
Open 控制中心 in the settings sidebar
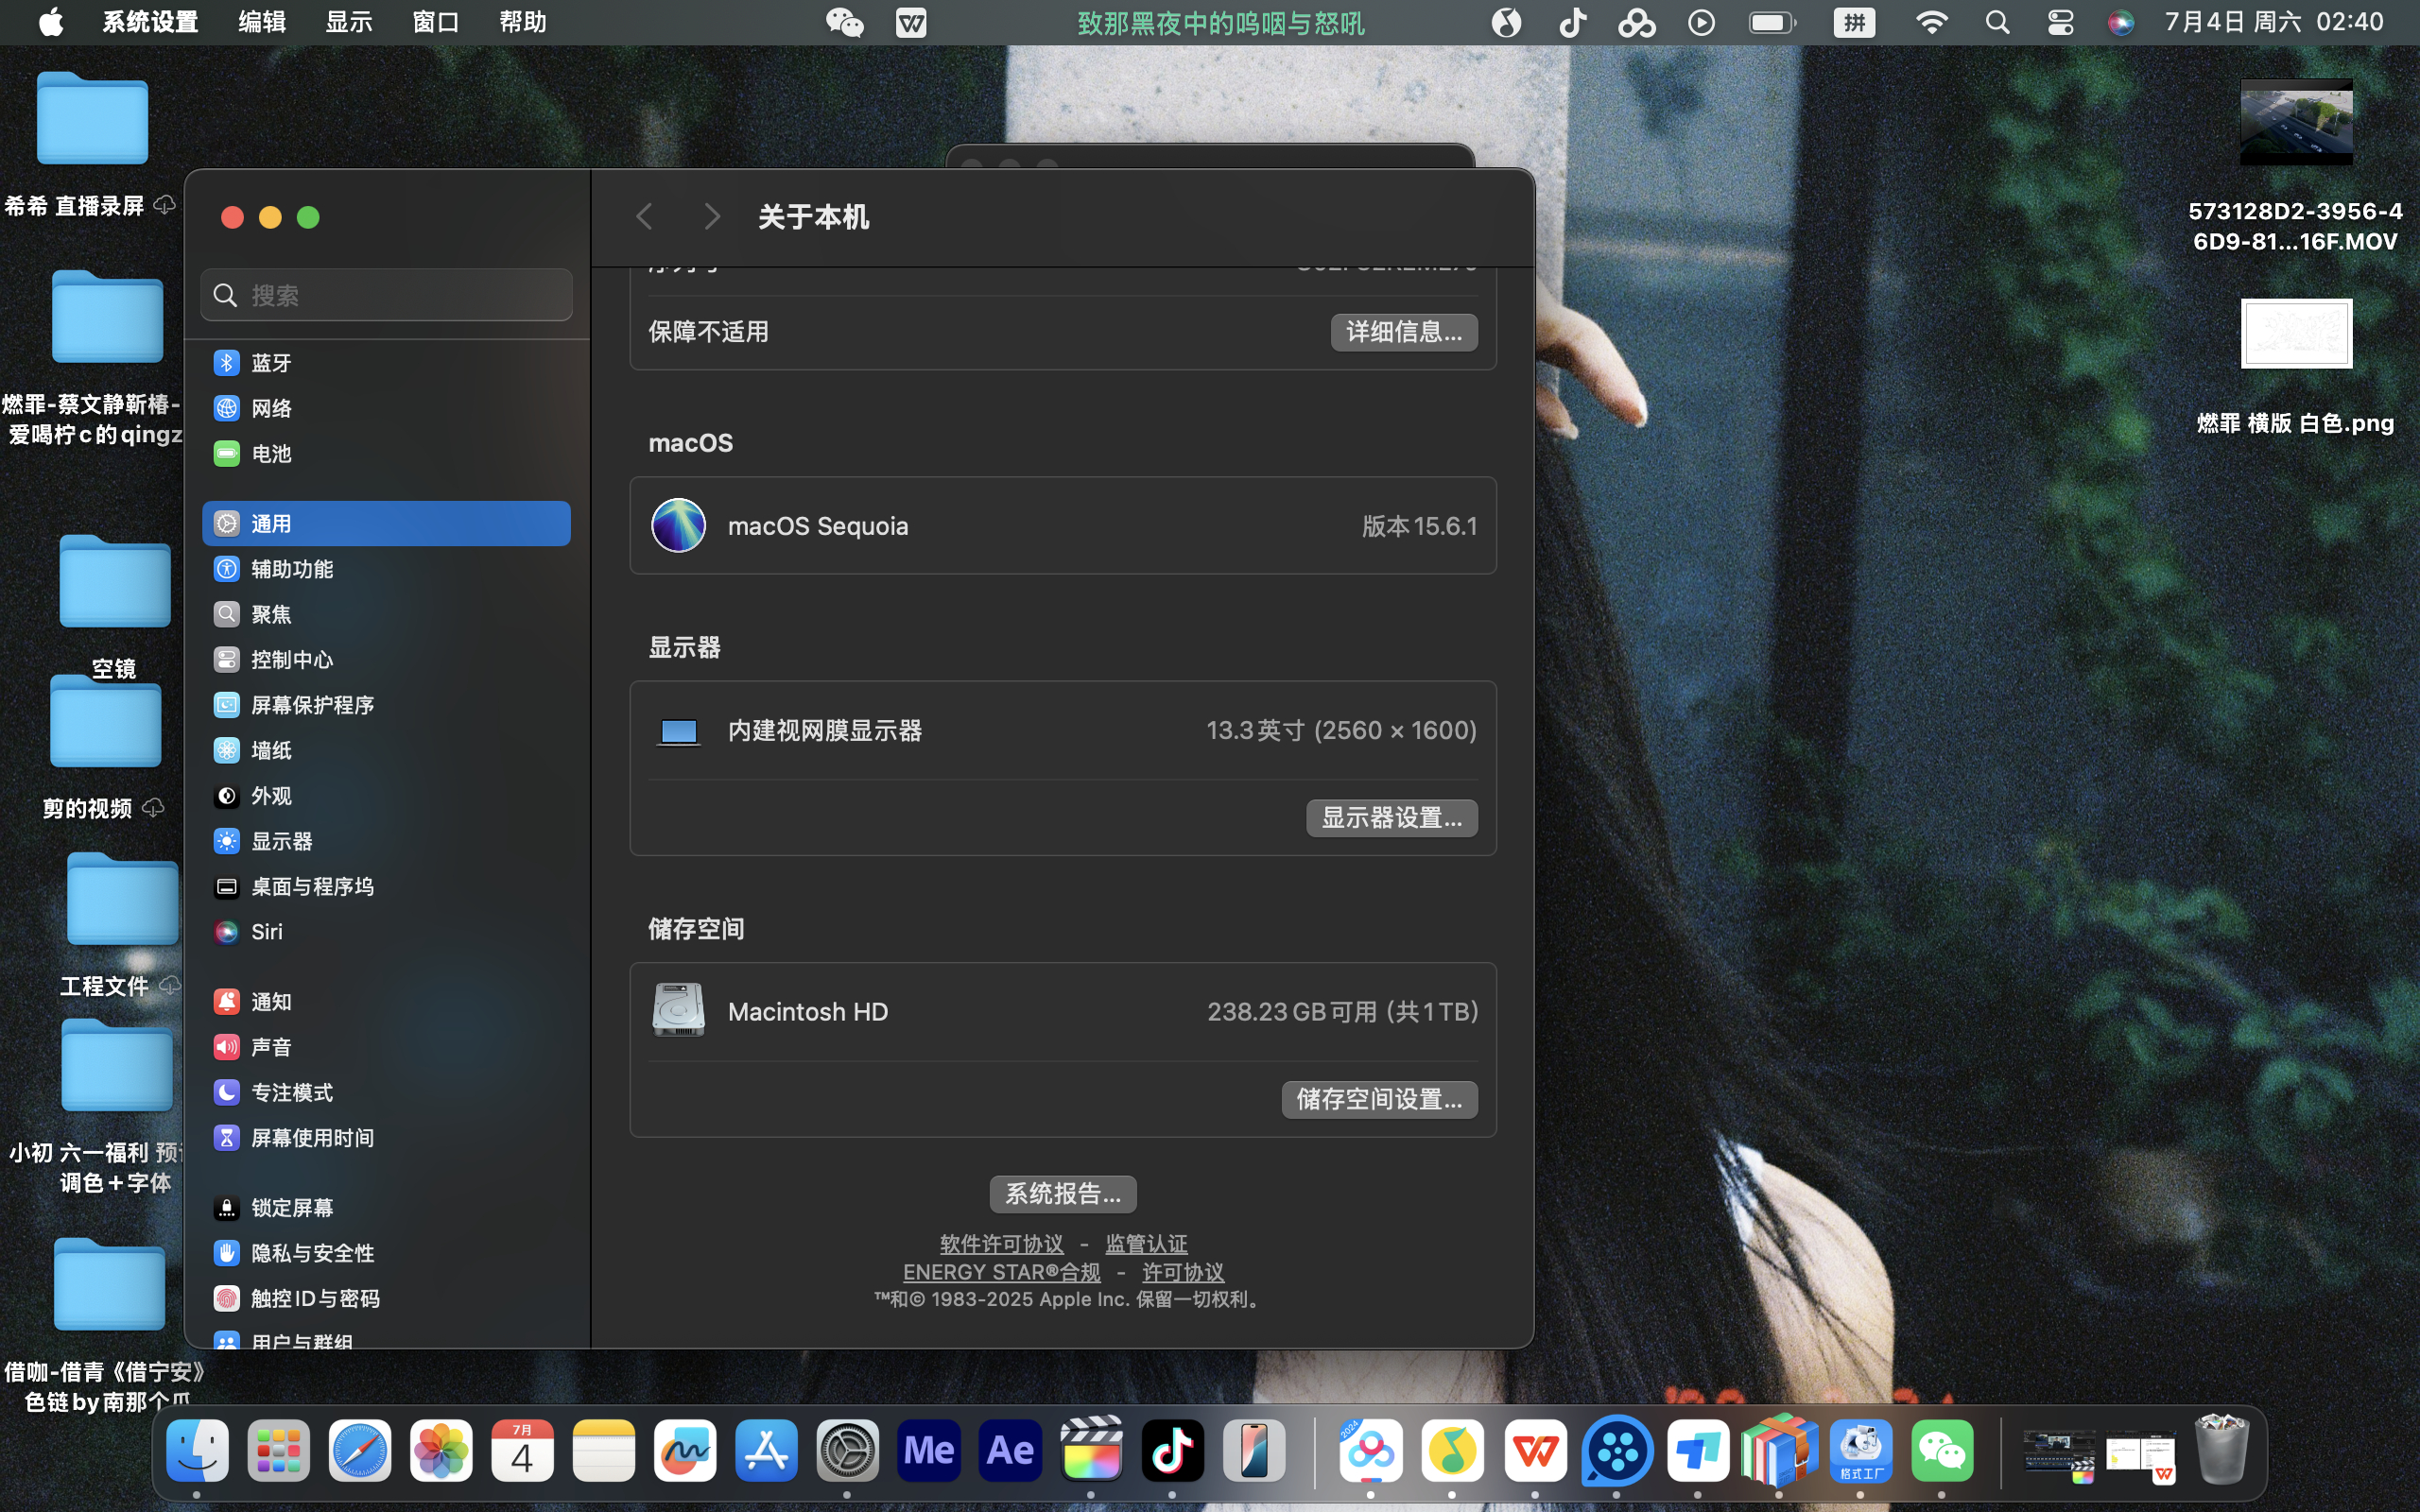tap(386, 660)
